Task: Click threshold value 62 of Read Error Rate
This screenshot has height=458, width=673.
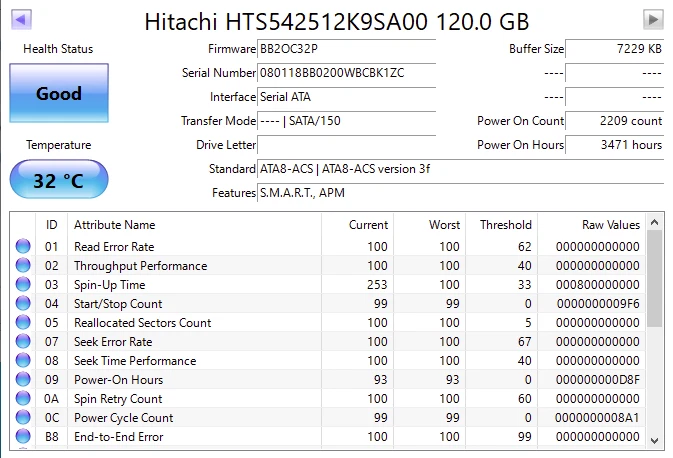Action: (524, 247)
